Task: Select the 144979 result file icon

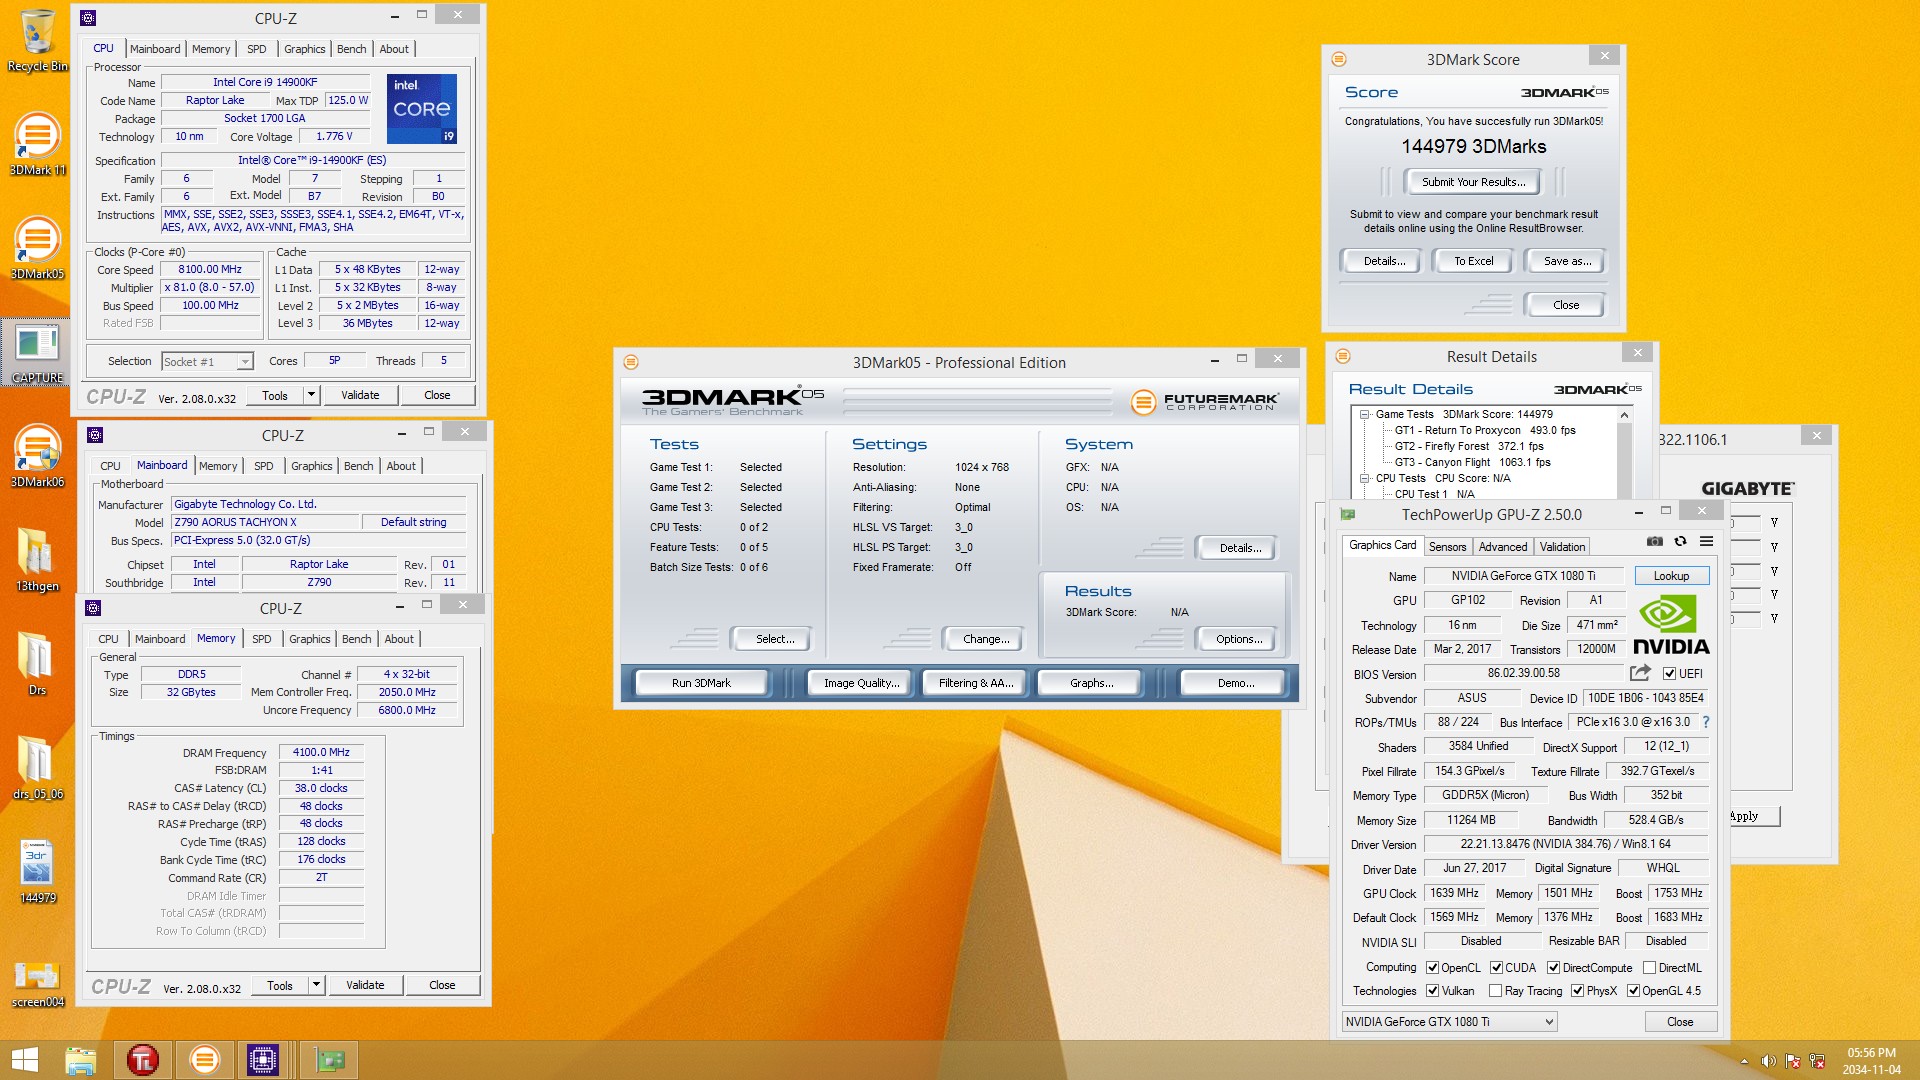Action: (x=37, y=872)
